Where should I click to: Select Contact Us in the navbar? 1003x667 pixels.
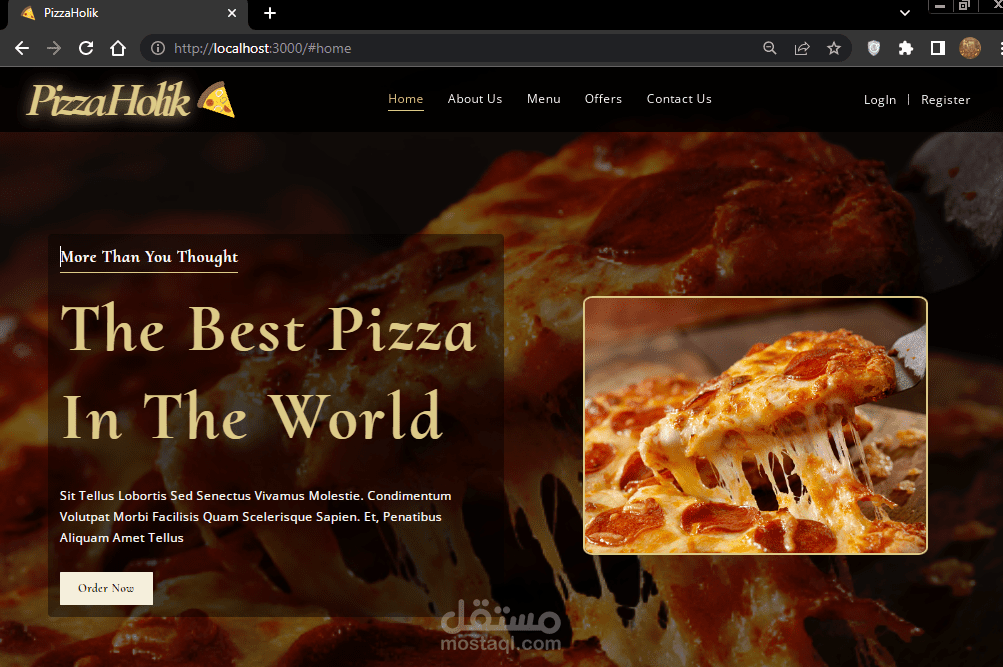click(679, 99)
